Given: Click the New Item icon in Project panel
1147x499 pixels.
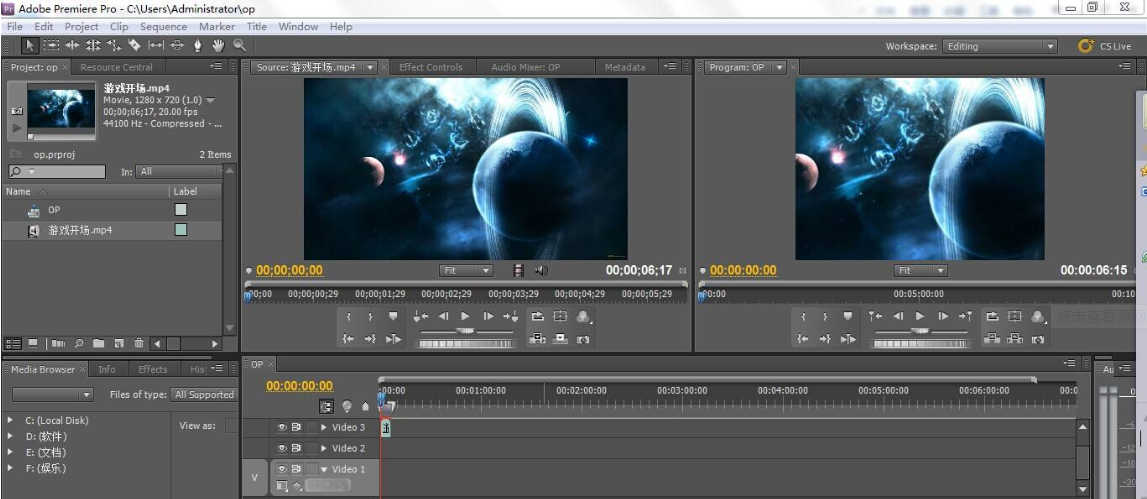Looking at the screenshot, I should click(119, 343).
